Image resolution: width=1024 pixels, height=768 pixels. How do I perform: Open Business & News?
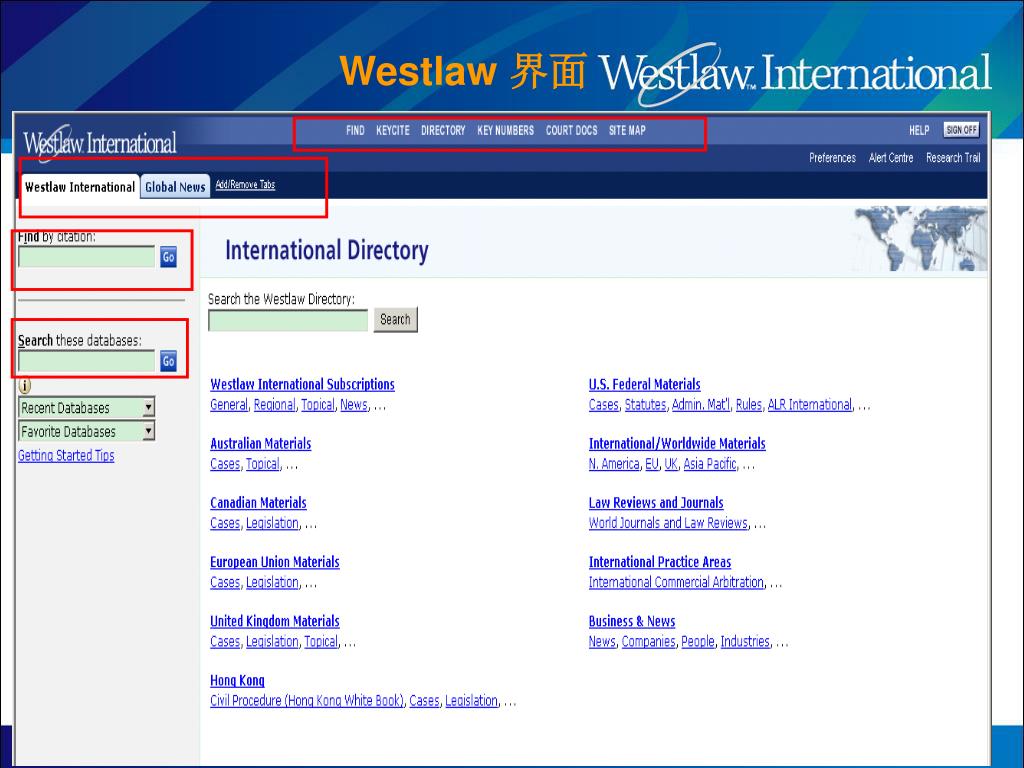point(632,622)
